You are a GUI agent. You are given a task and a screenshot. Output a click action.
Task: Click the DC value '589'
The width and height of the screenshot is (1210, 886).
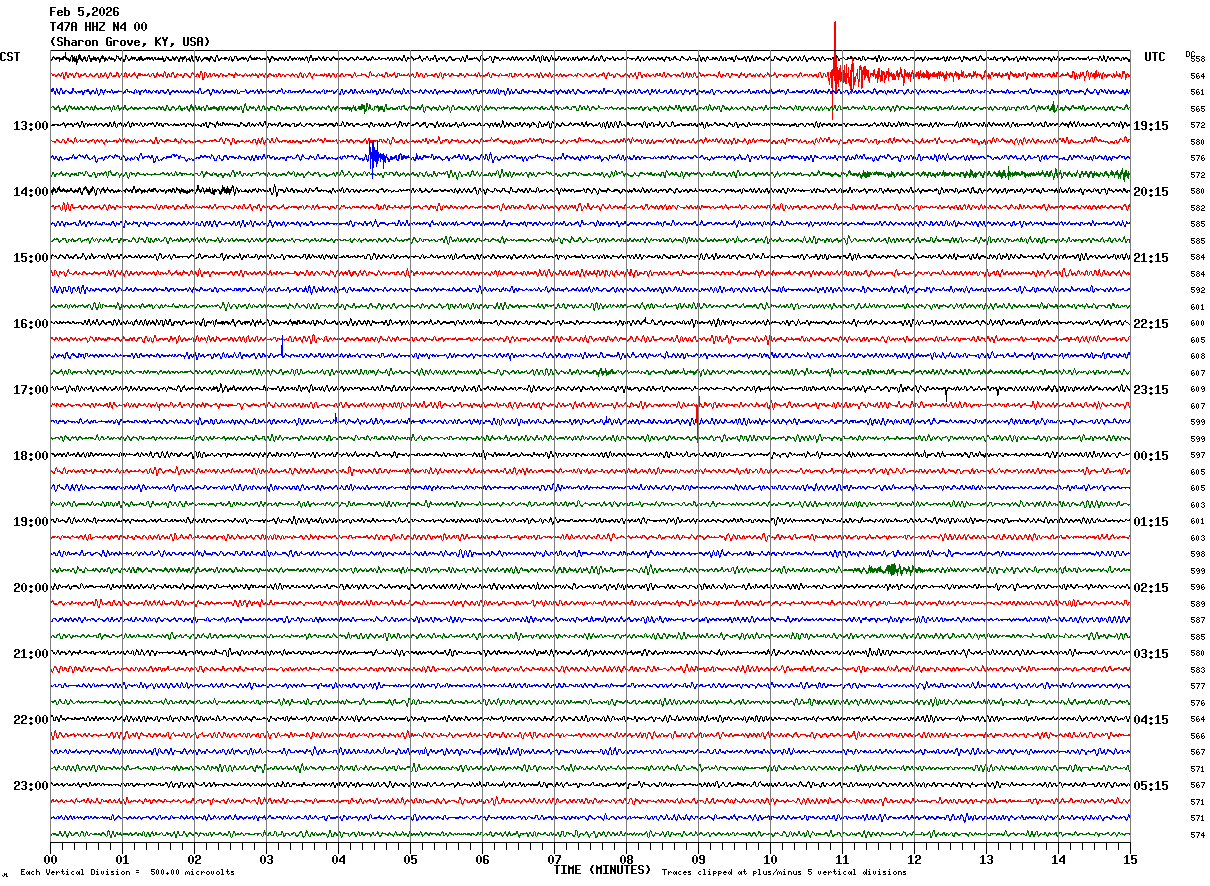point(1197,604)
